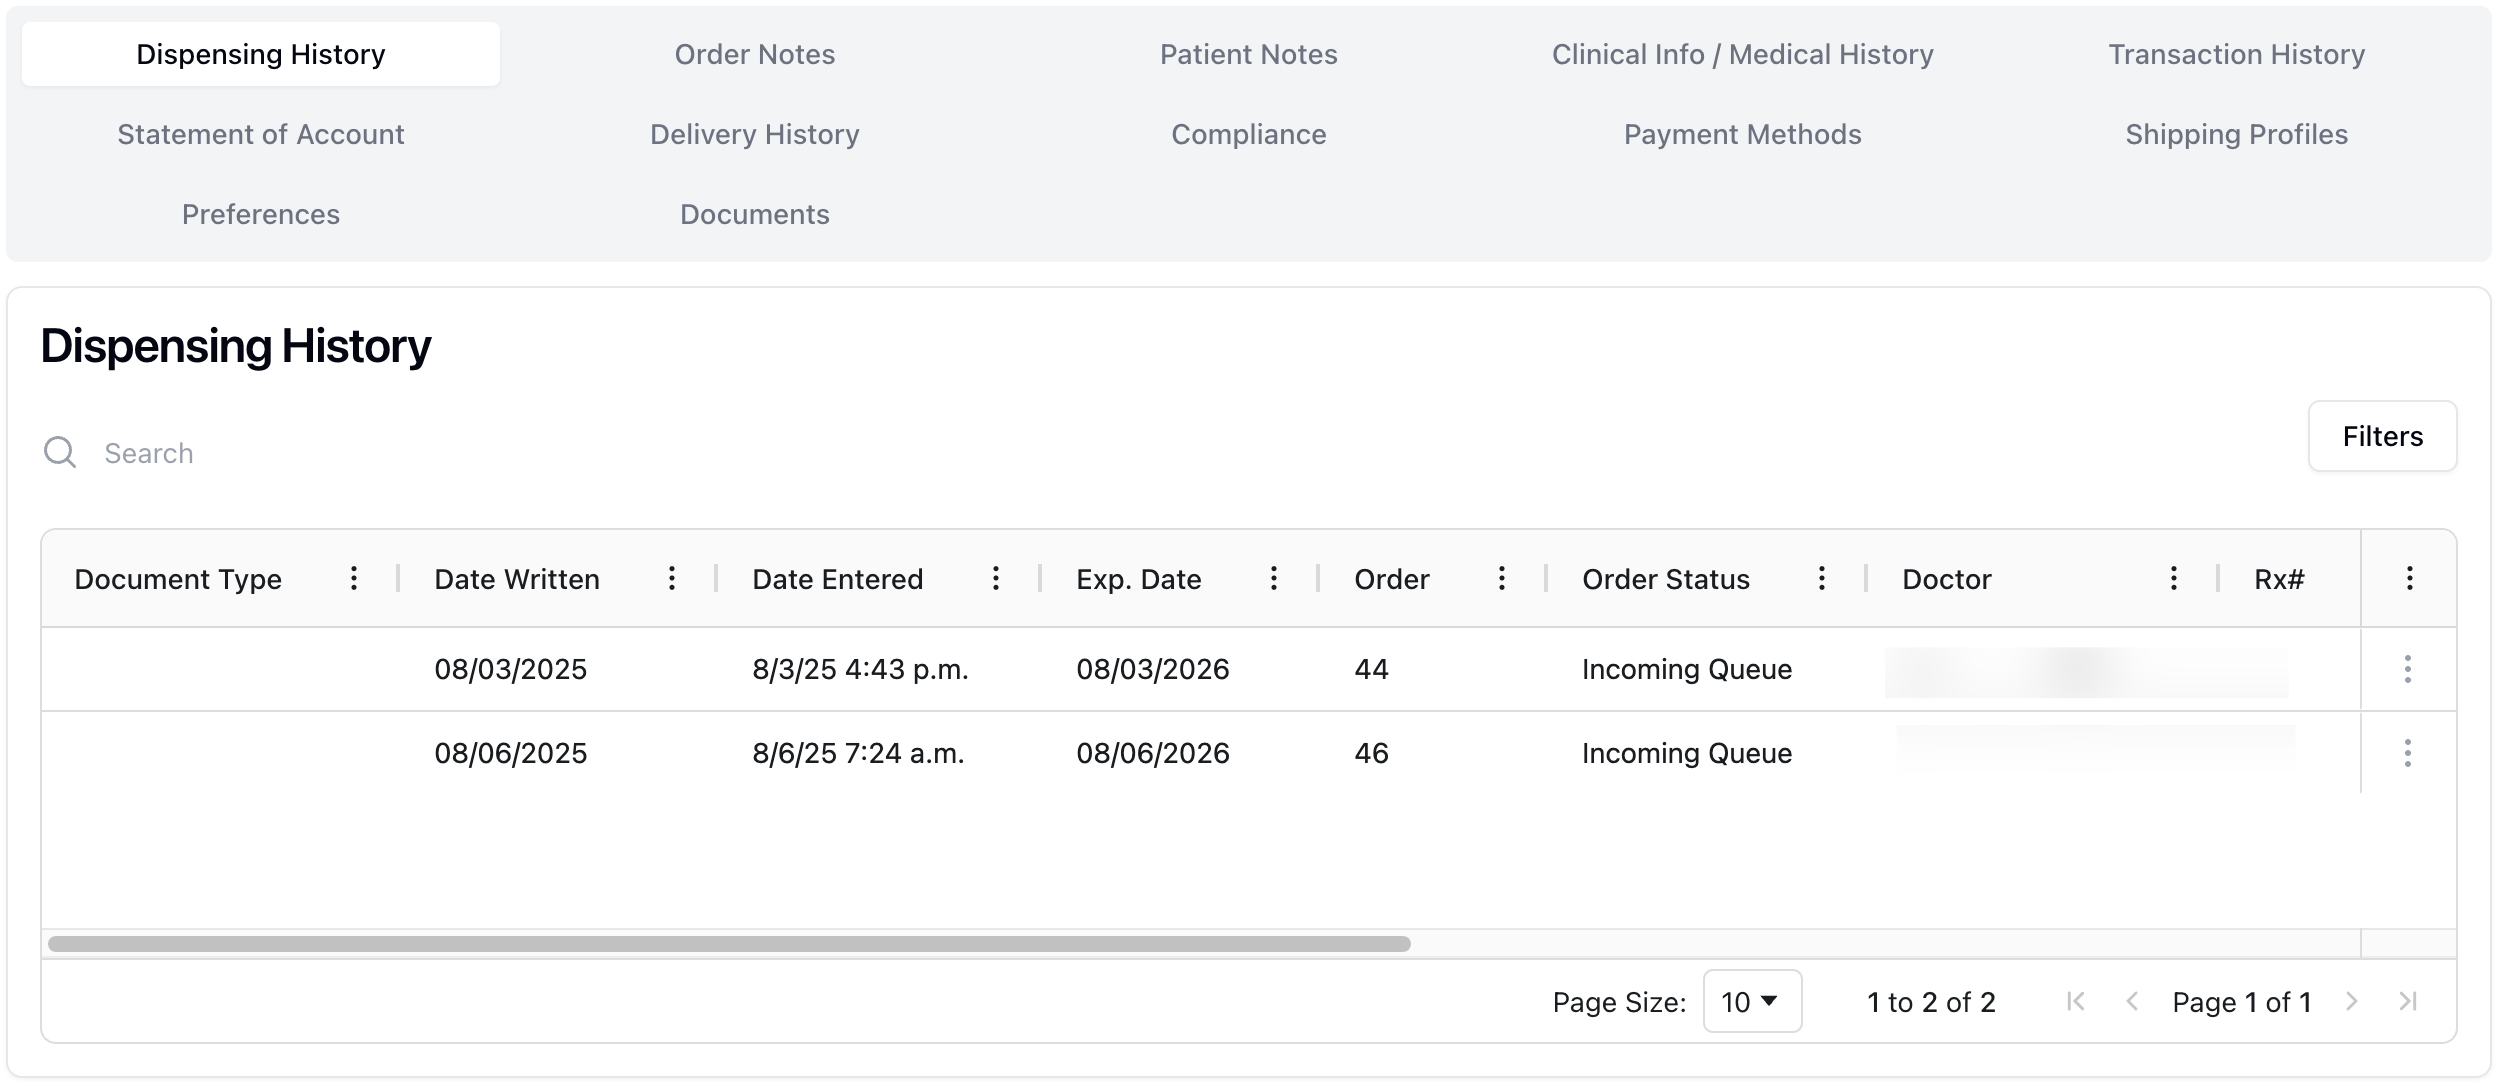The width and height of the screenshot is (2504, 1086).
Task: Open the Documents tab
Action: pos(754,214)
